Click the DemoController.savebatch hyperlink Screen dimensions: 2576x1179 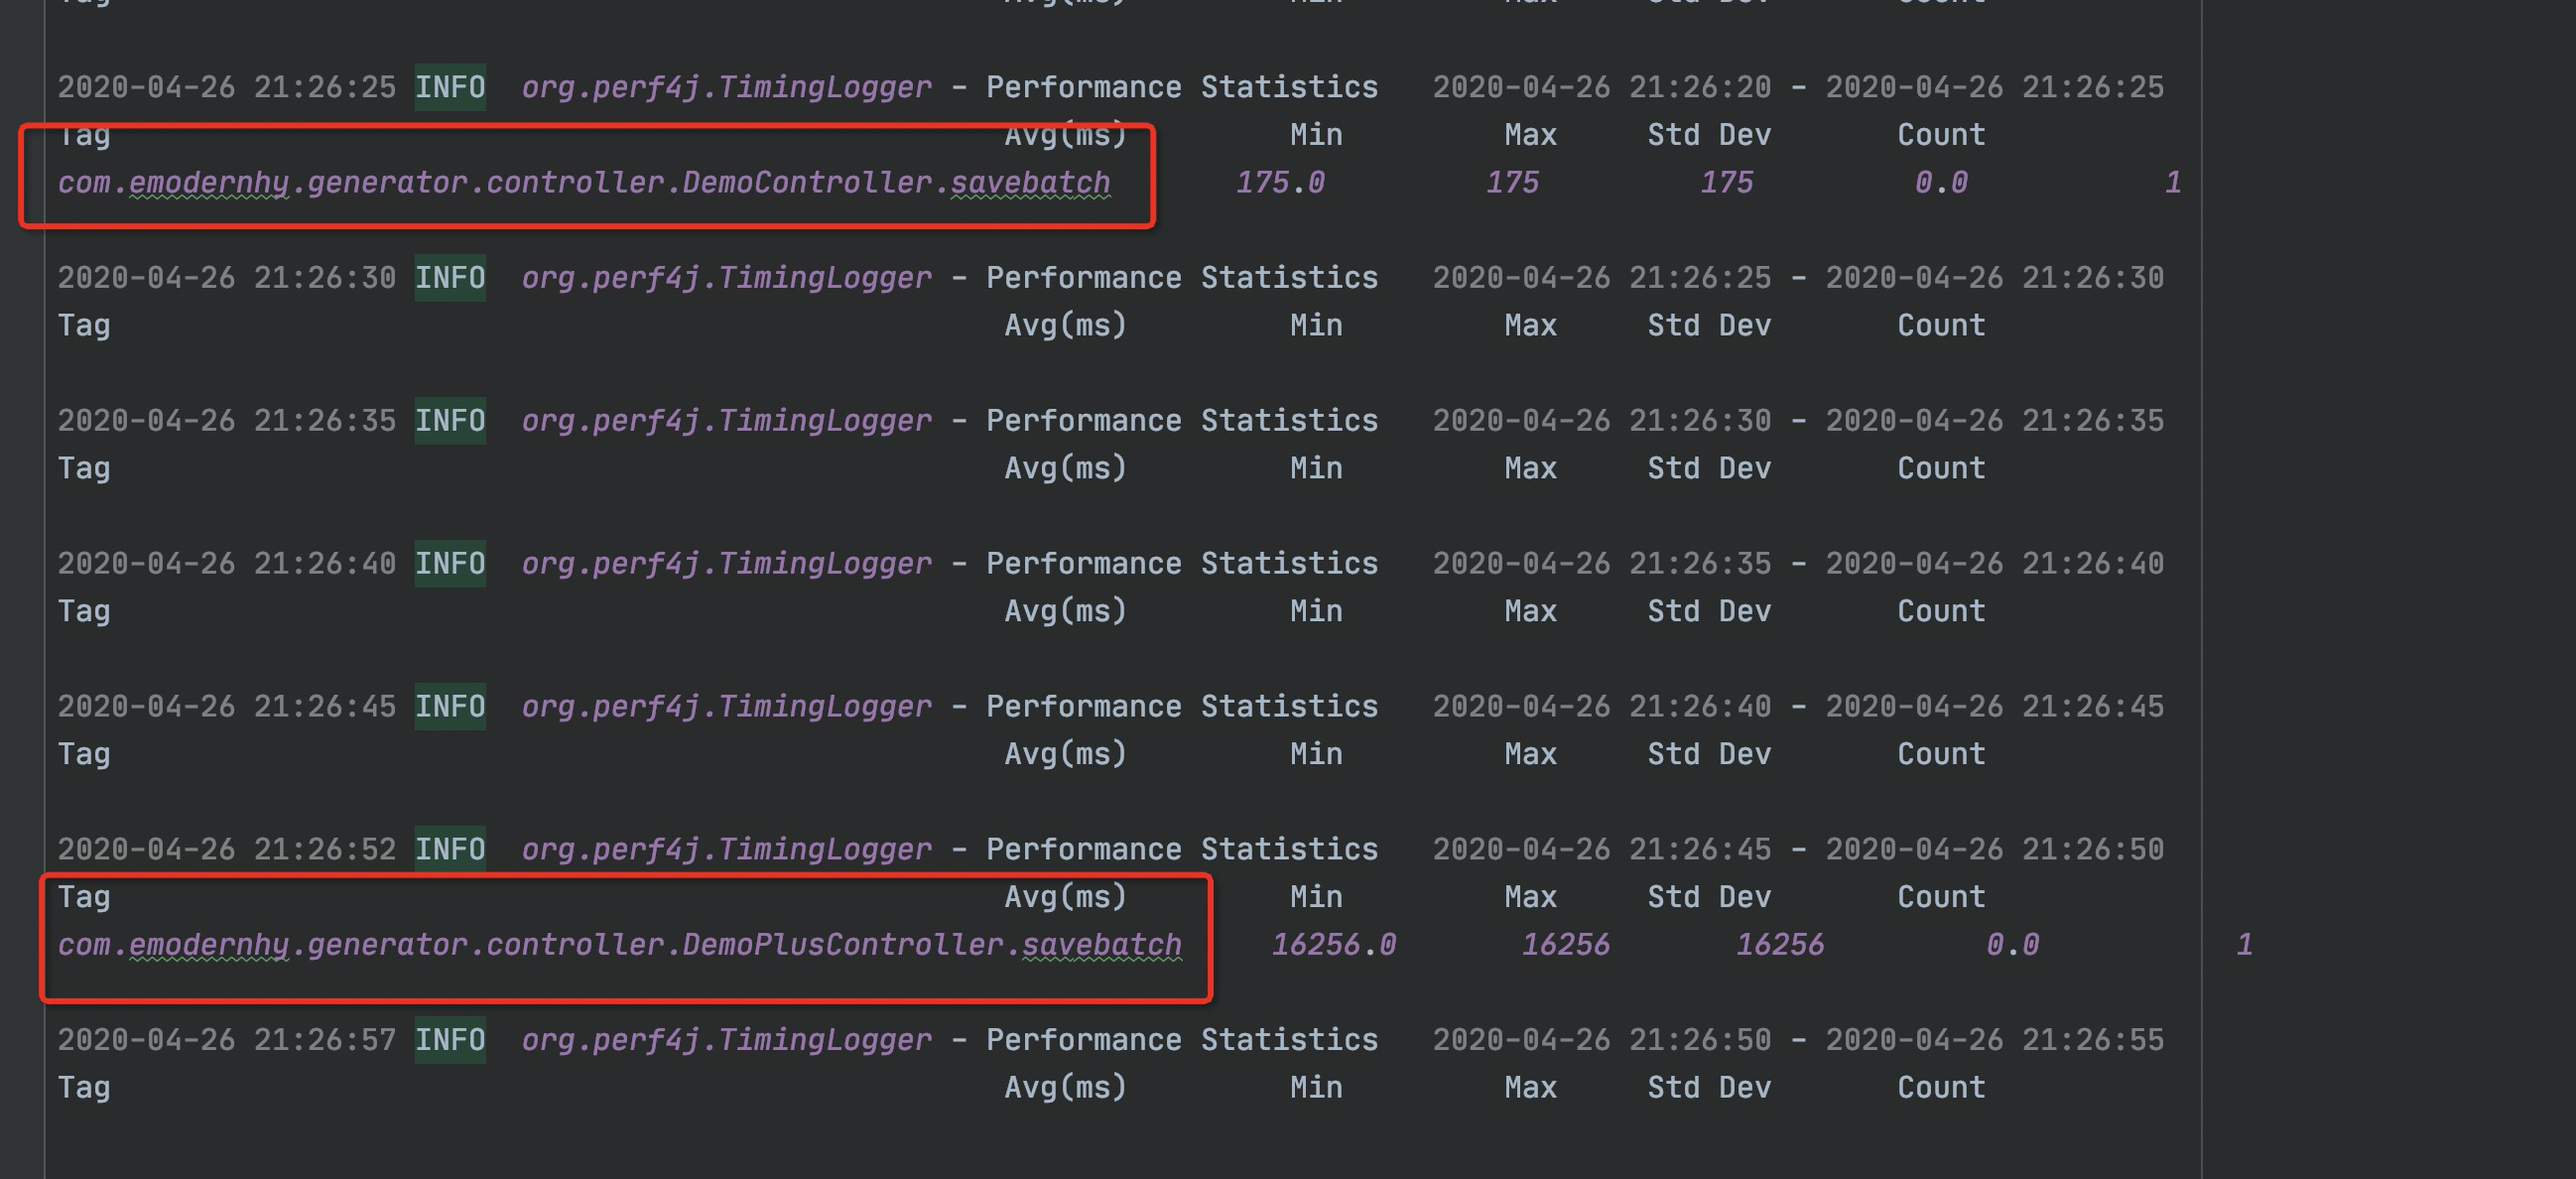click(x=1032, y=182)
